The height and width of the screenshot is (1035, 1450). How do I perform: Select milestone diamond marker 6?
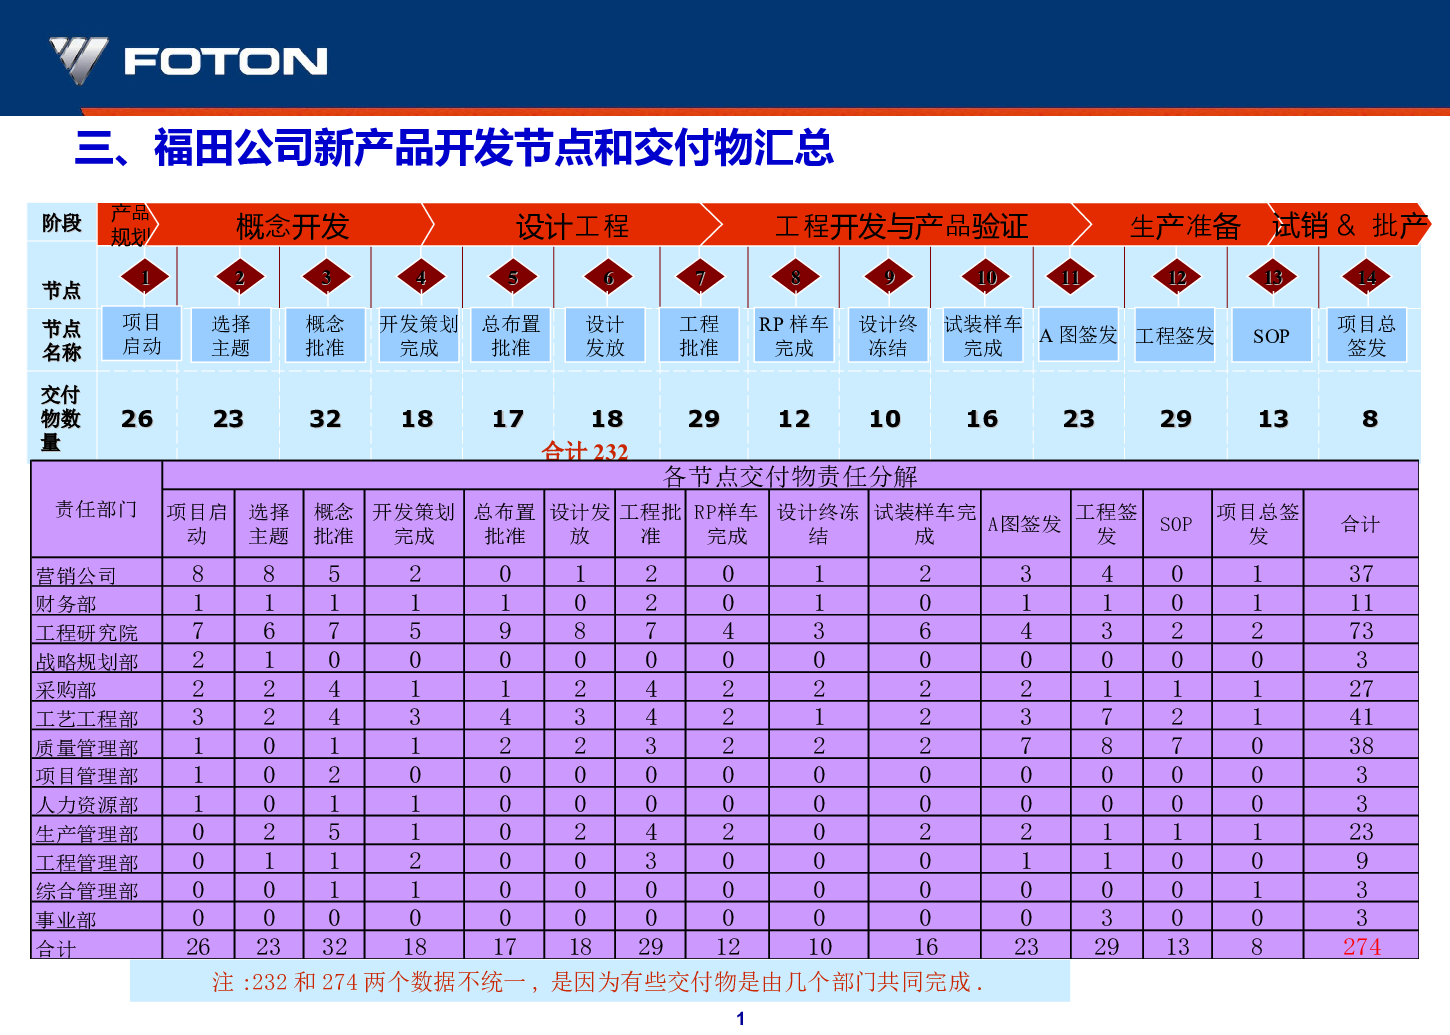tap(609, 277)
